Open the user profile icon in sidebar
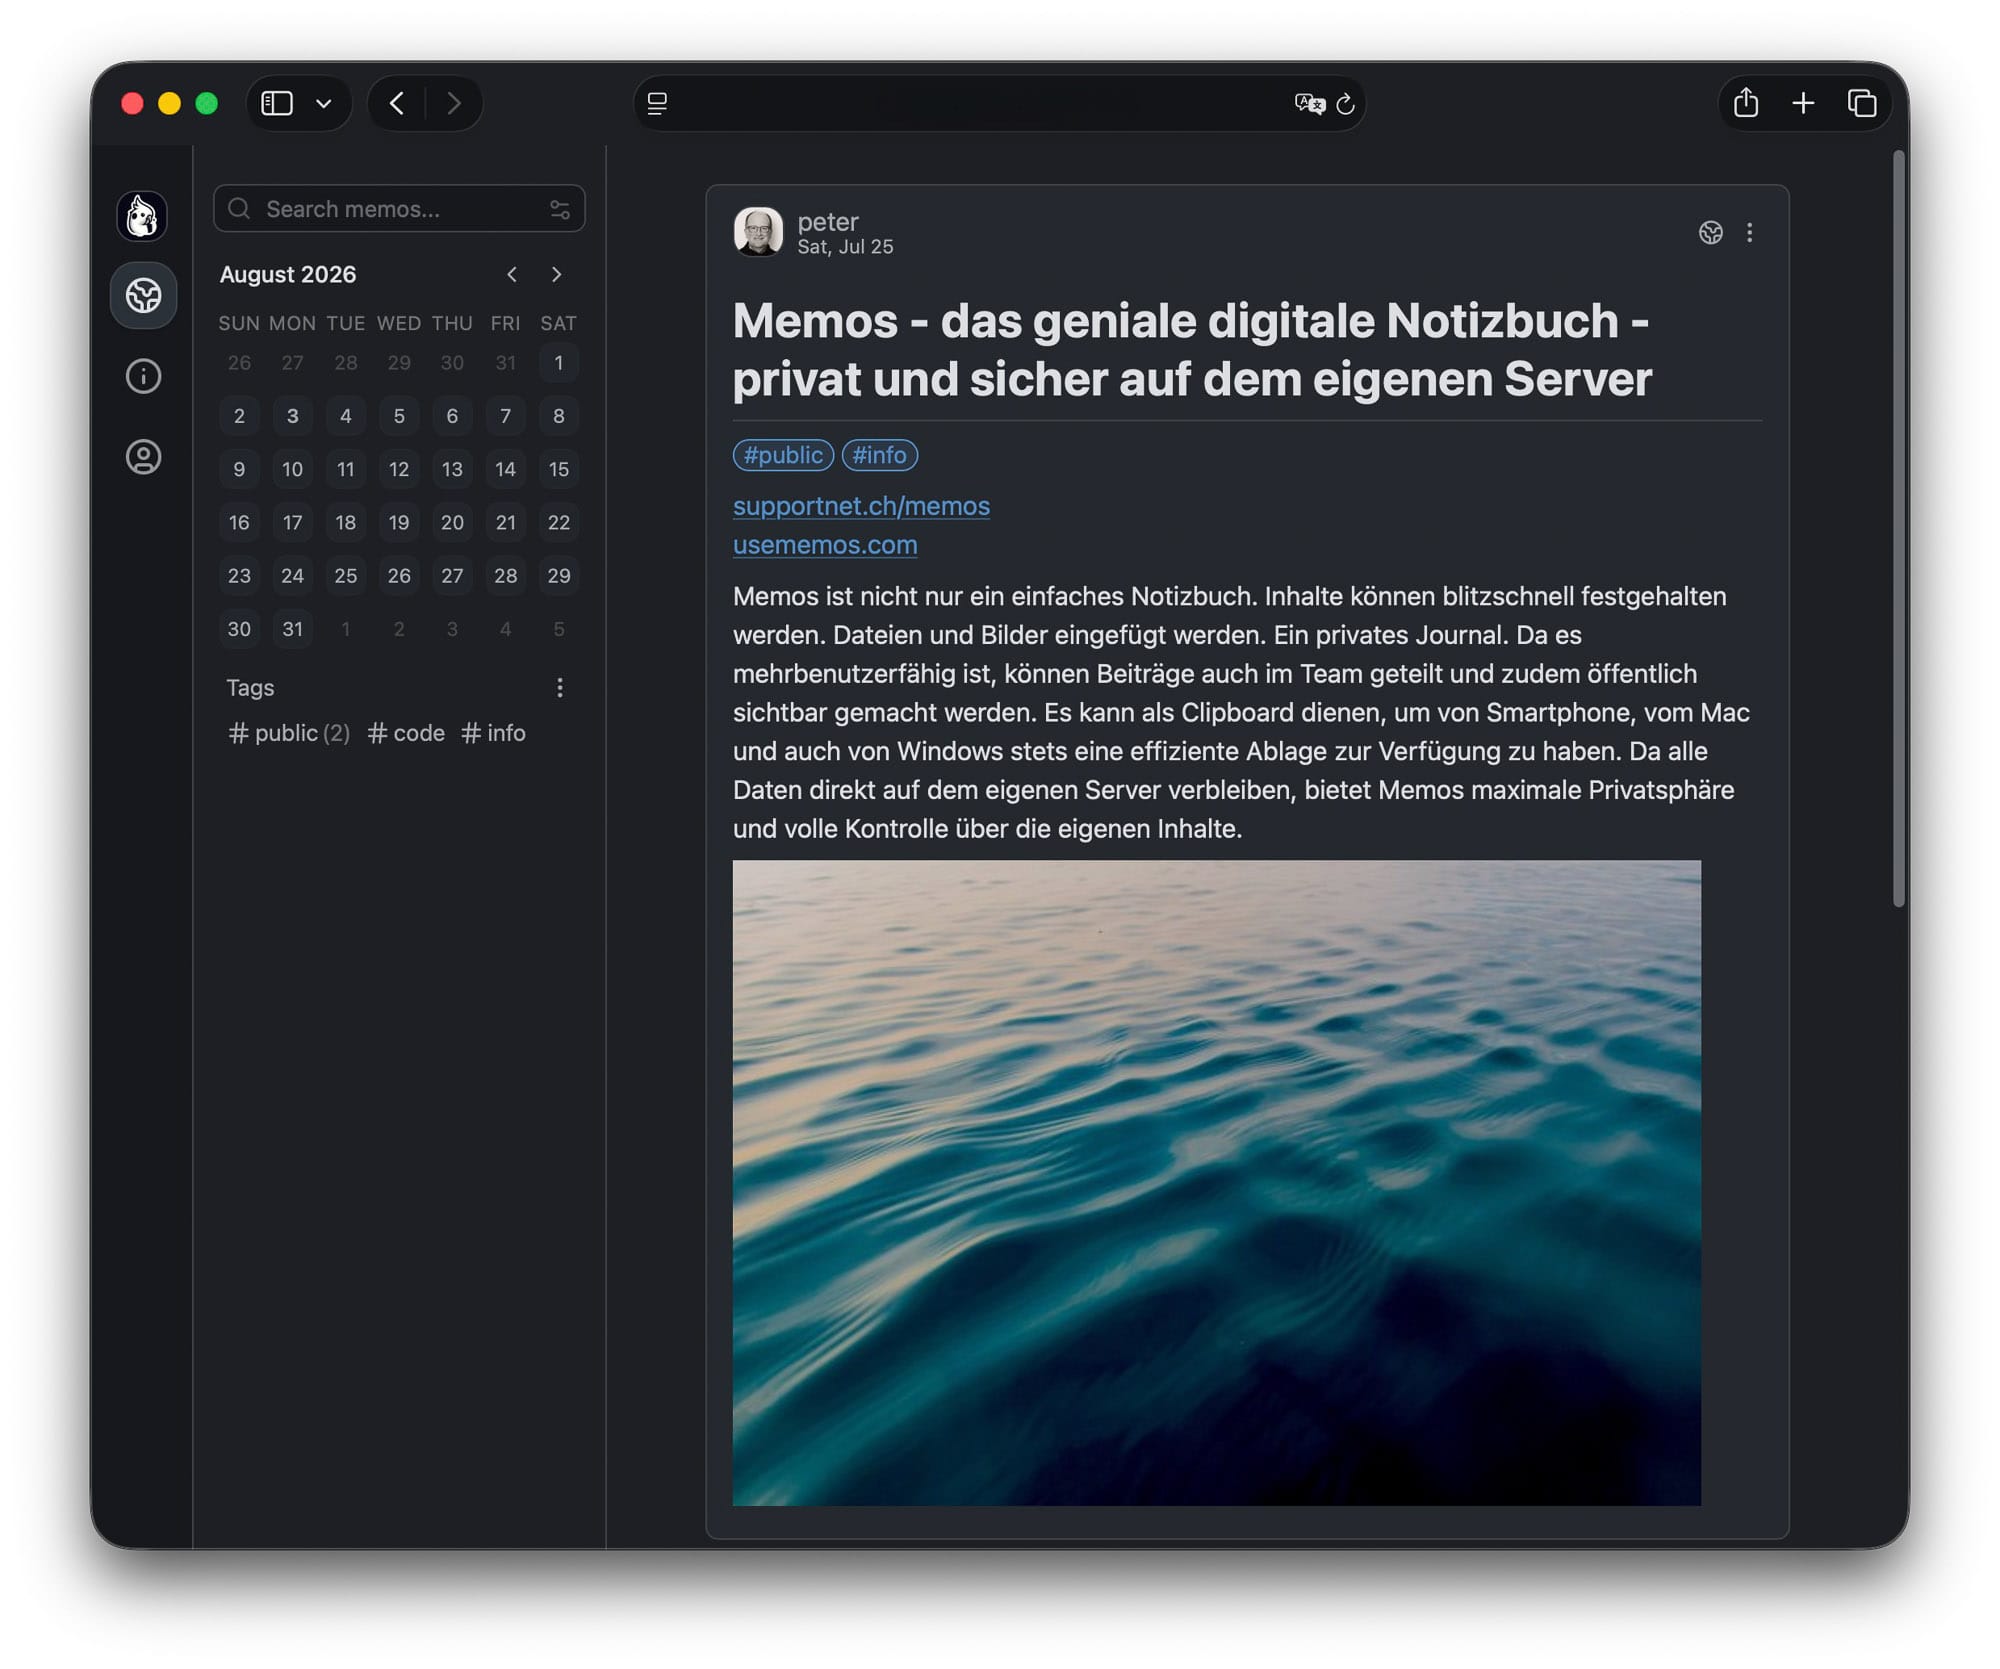The image size is (2000, 1669). [143, 457]
